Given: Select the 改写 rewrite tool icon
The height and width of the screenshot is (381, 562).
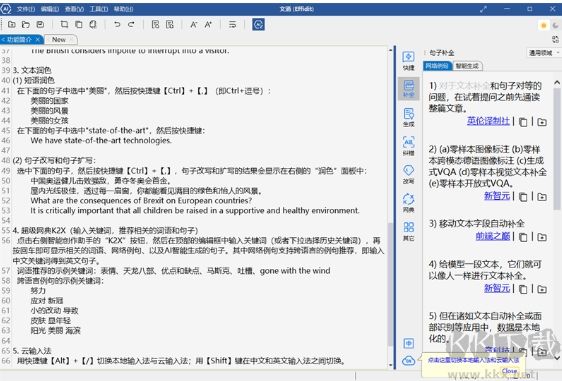Looking at the screenshot, I should 408,174.
